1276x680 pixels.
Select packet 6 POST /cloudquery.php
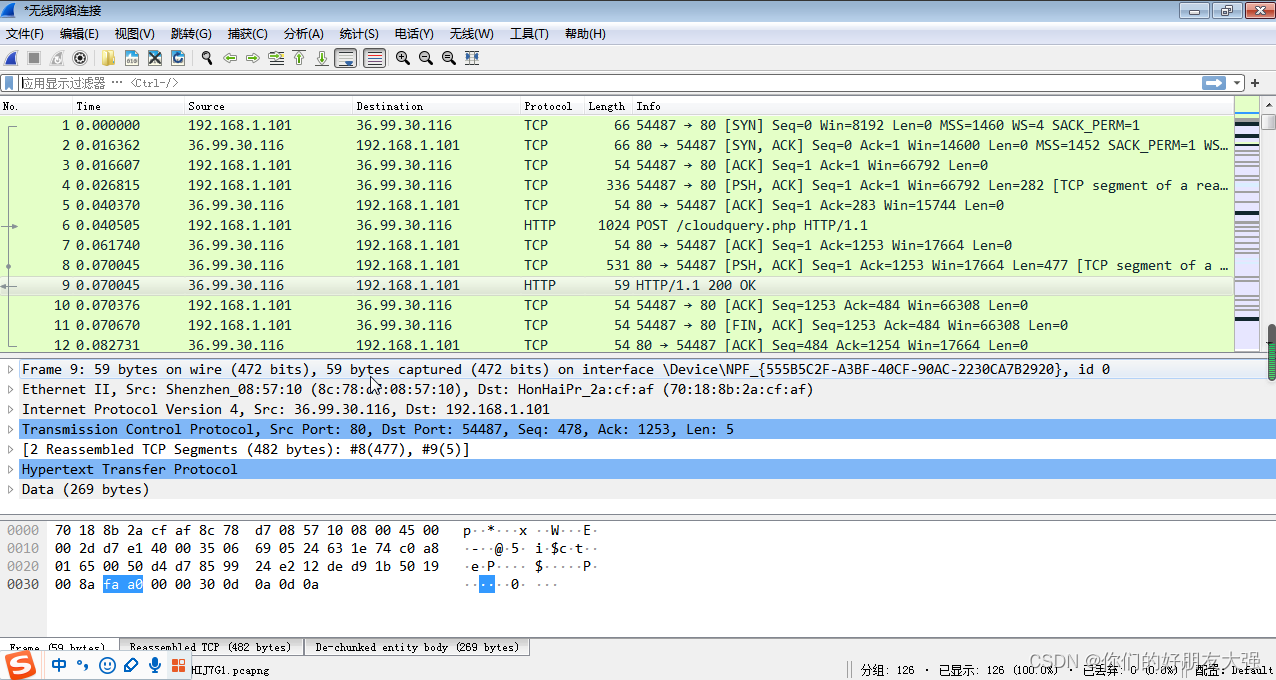coord(617,225)
